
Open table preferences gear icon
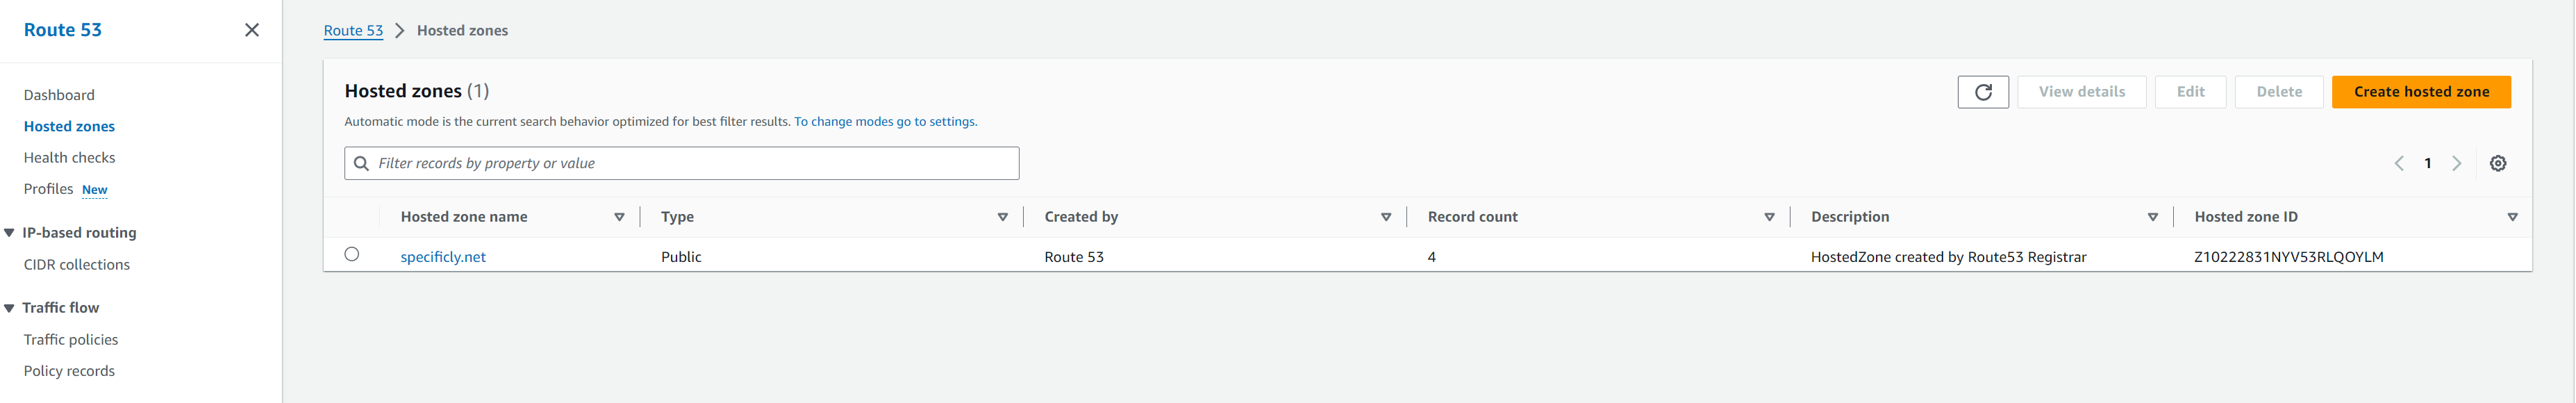(2498, 164)
